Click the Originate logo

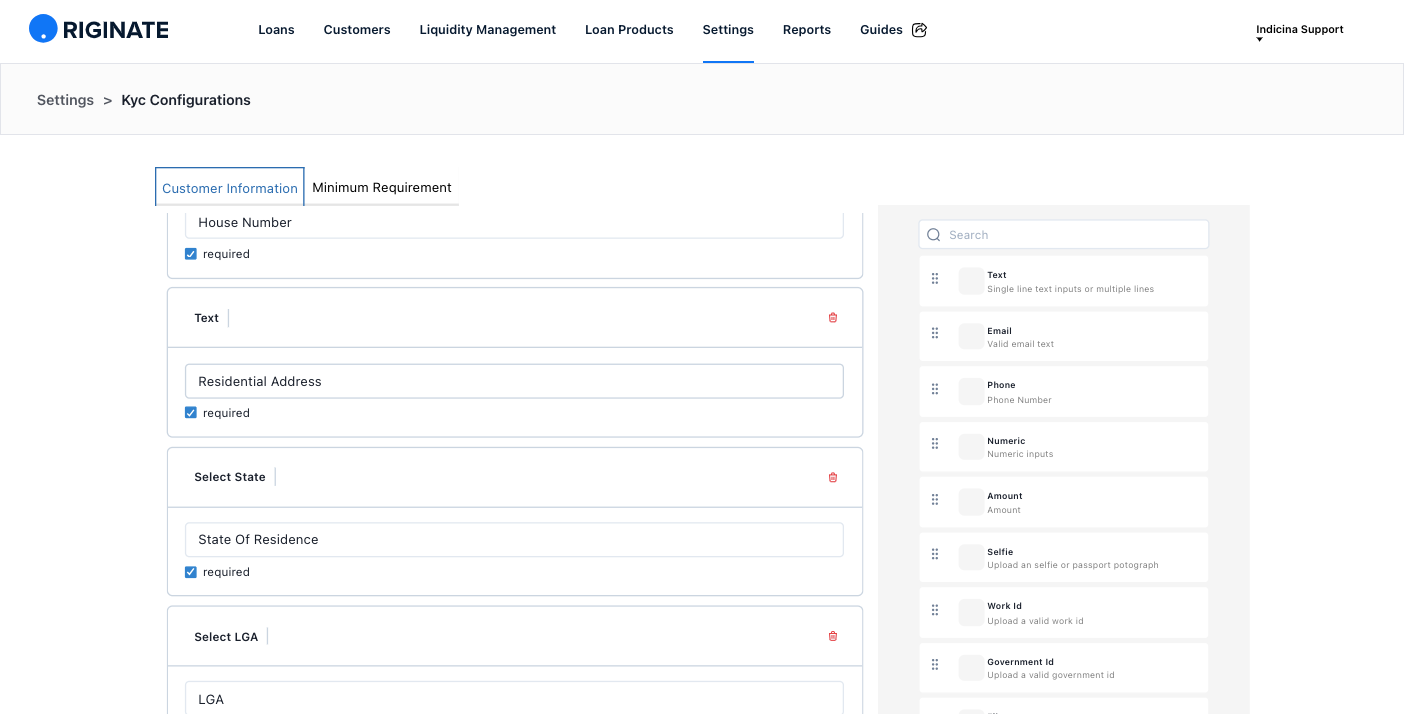point(99,29)
